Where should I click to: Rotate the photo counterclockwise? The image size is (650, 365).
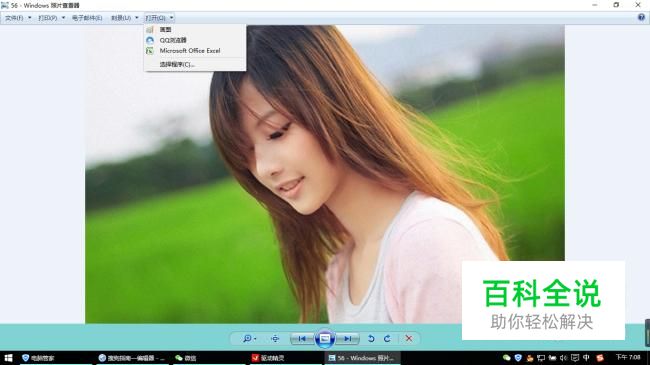371,339
